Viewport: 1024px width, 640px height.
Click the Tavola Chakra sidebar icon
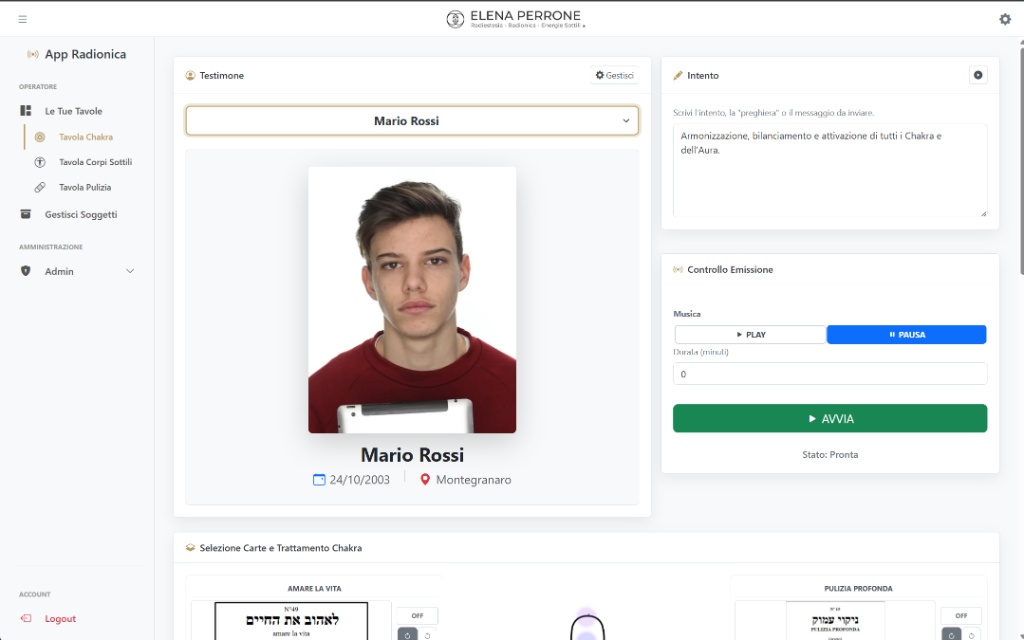pyautogui.click(x=40, y=137)
